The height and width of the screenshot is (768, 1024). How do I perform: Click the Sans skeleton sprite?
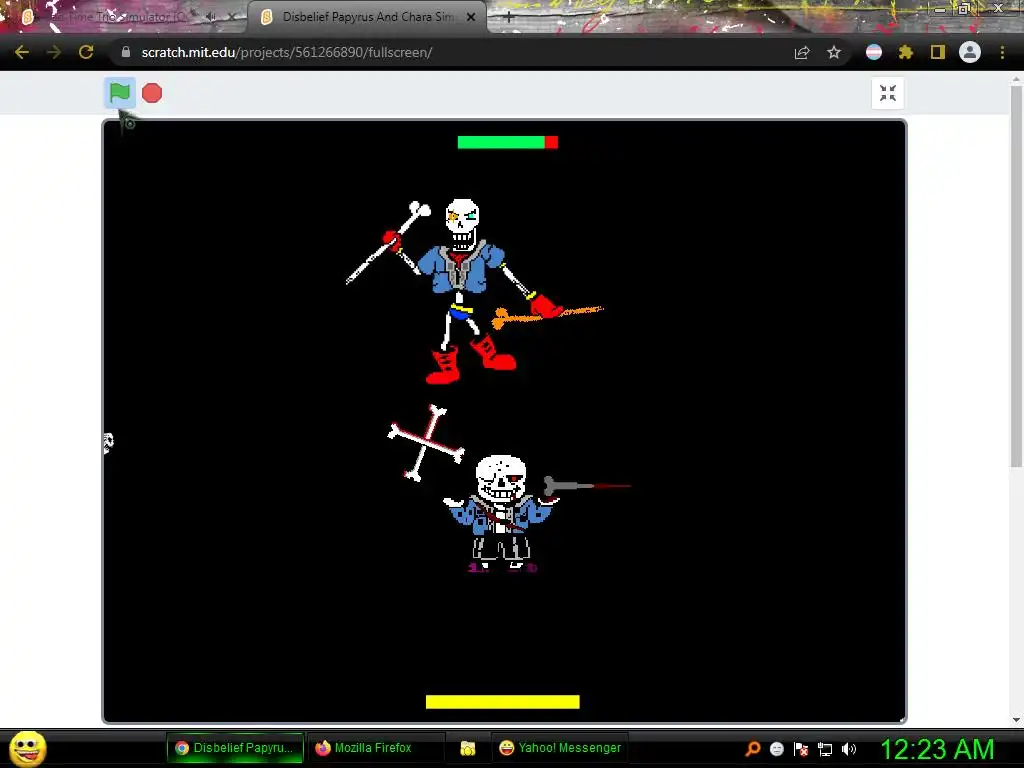click(x=500, y=513)
